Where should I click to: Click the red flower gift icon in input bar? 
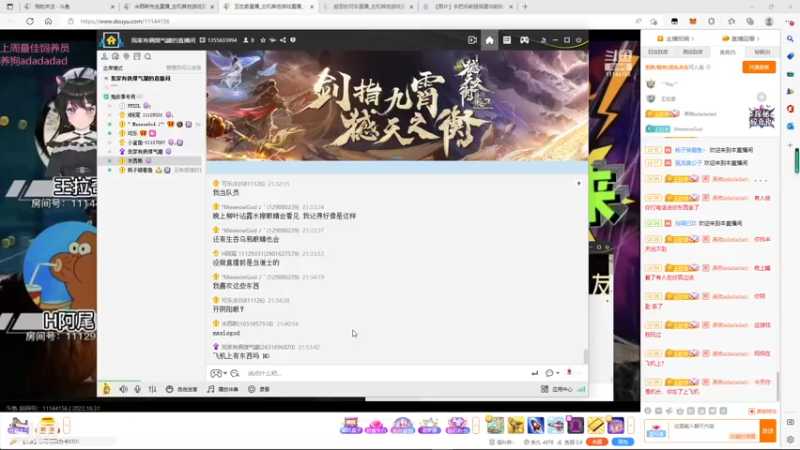[x=569, y=373]
